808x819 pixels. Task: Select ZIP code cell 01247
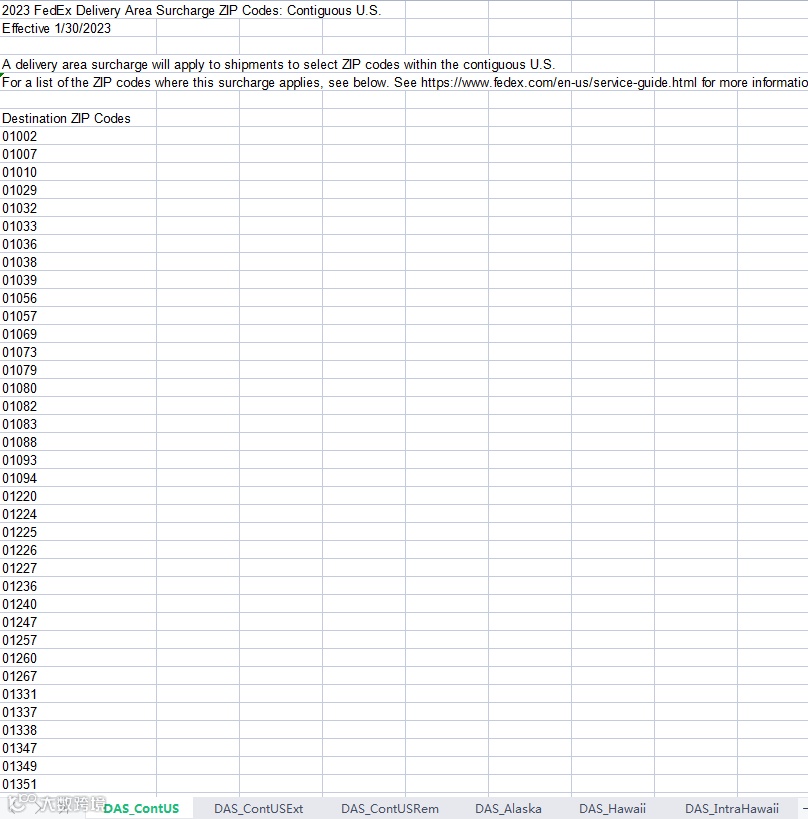pyautogui.click(x=78, y=623)
